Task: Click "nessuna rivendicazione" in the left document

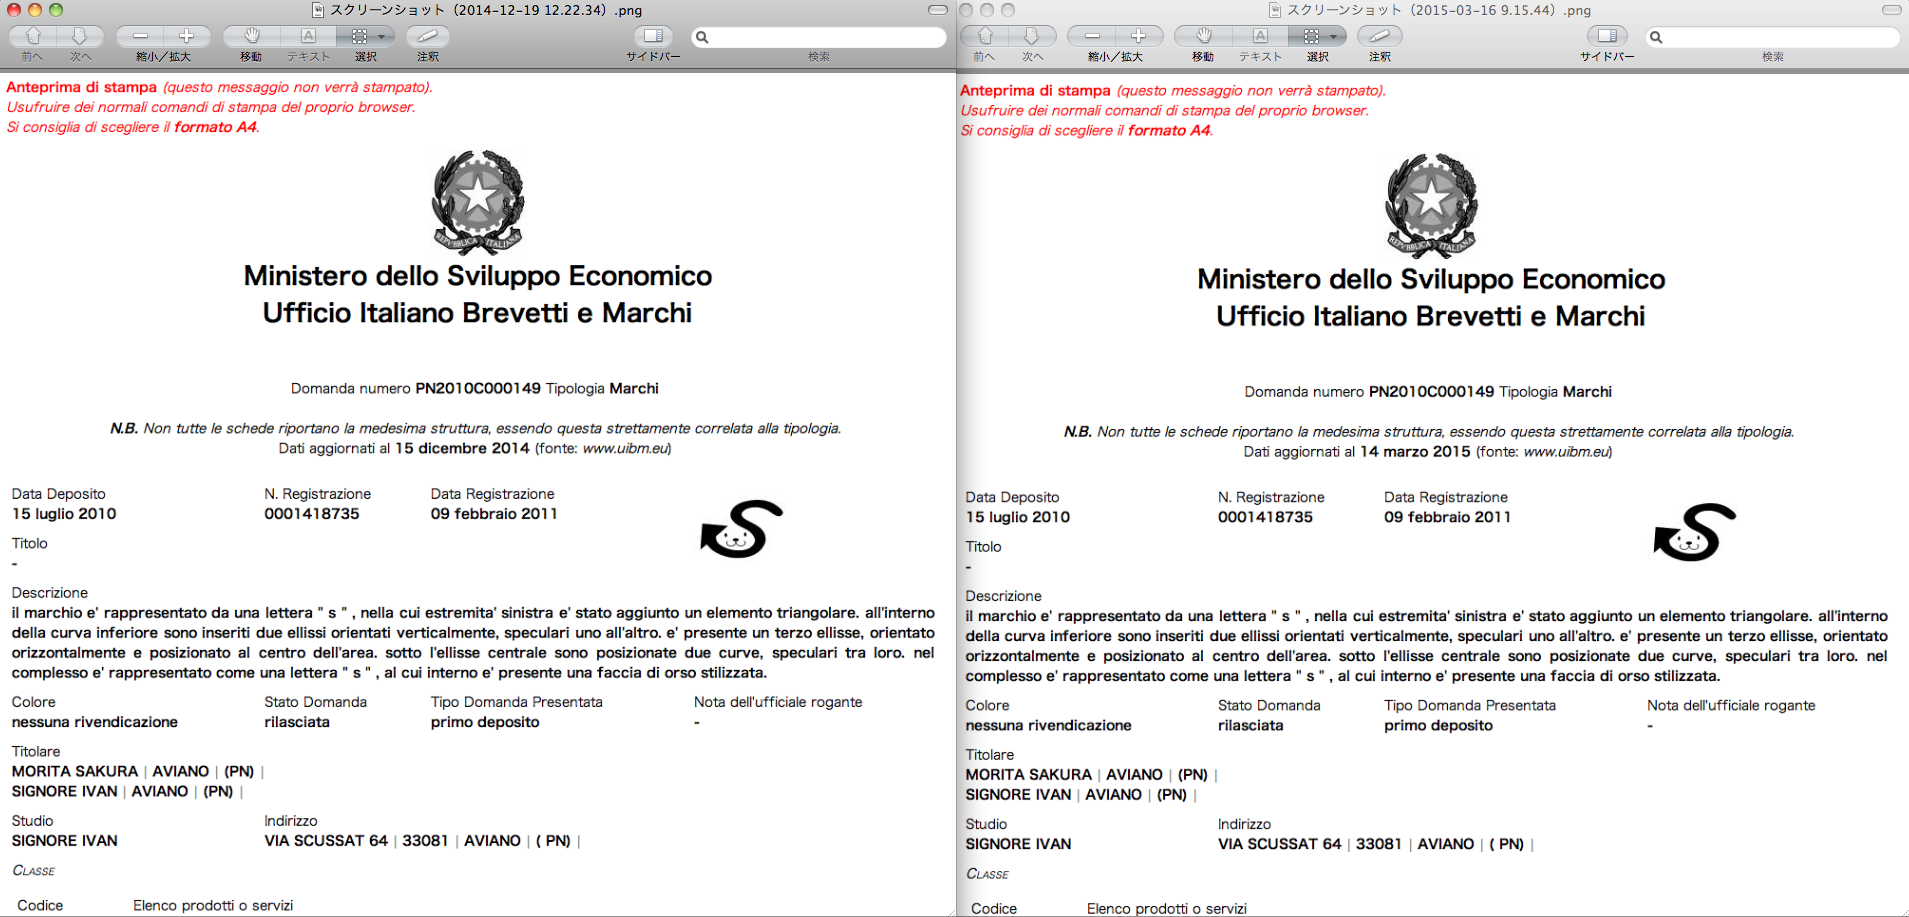Action: tap(95, 722)
